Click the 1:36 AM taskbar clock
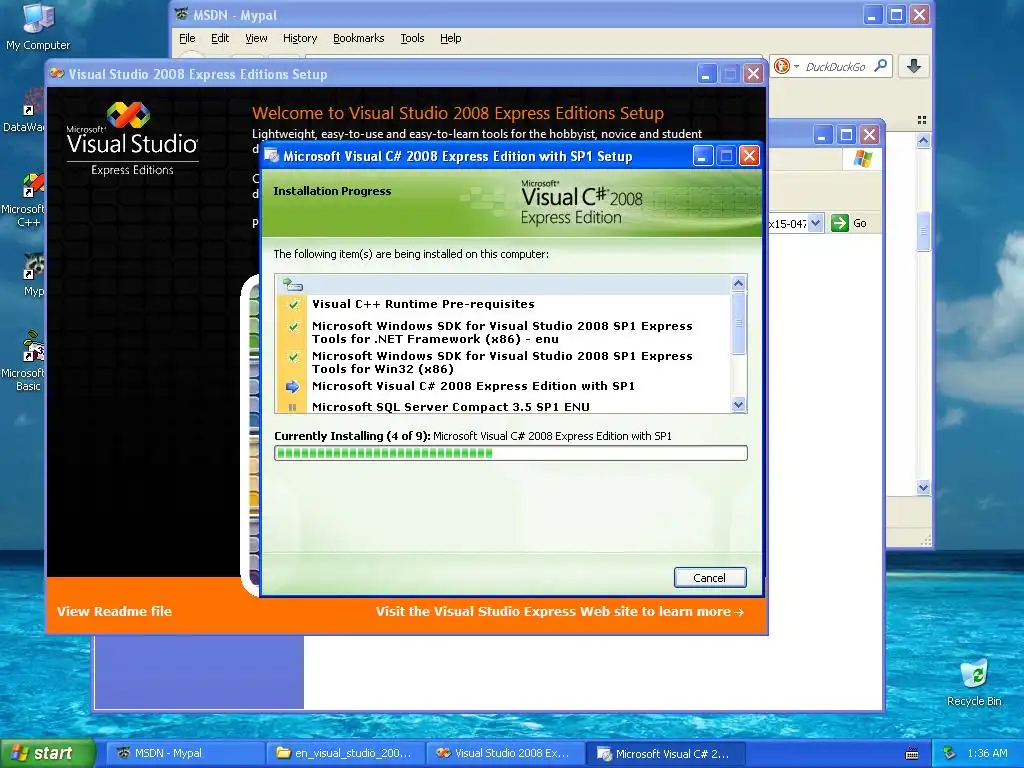This screenshot has height=768, width=1024. 987,754
